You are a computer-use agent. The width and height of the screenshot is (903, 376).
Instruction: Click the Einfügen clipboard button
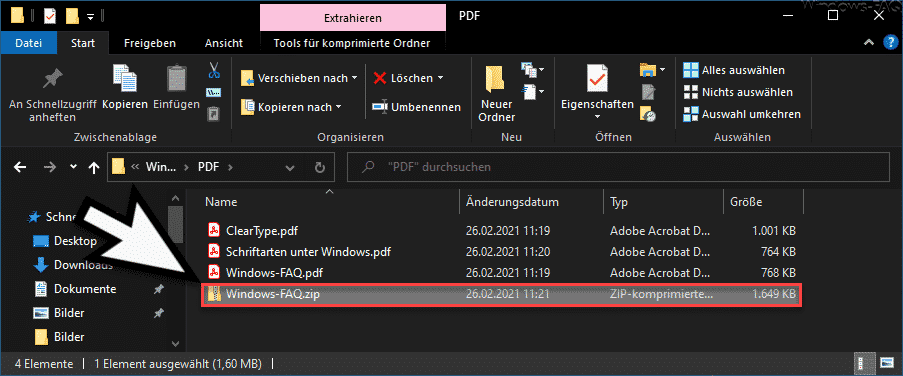click(x=176, y=88)
